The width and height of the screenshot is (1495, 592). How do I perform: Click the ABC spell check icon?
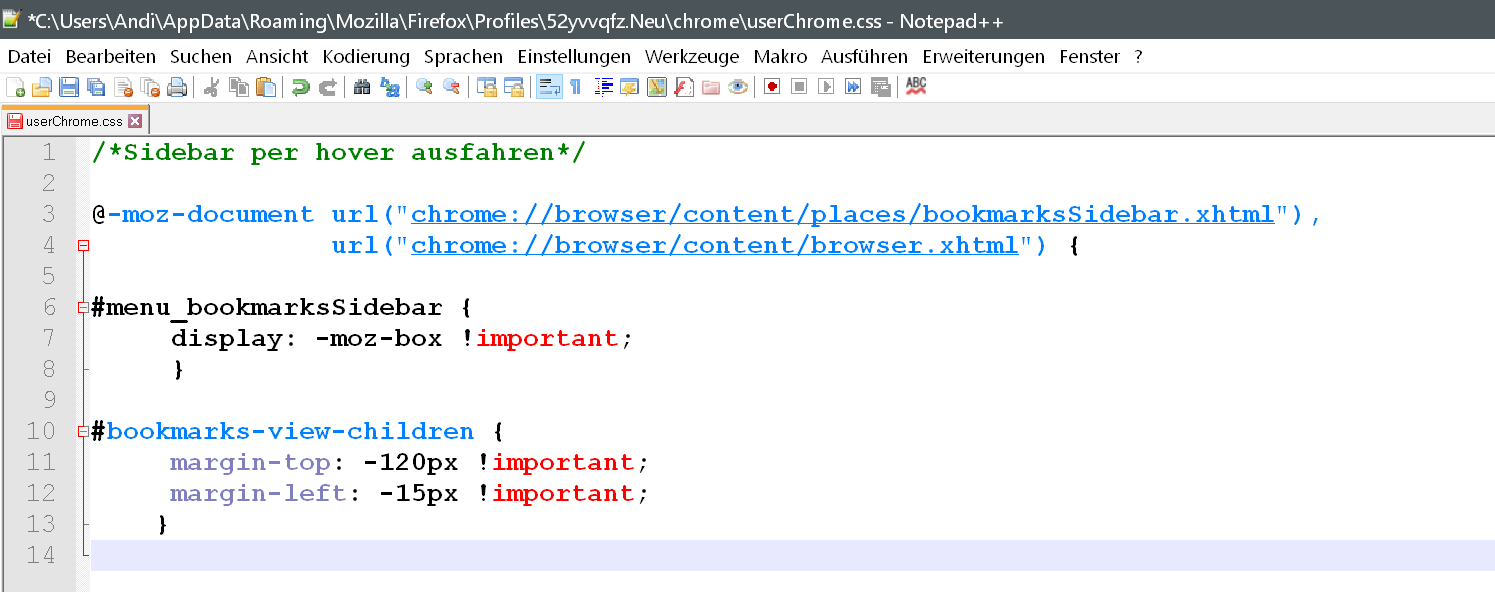click(916, 87)
